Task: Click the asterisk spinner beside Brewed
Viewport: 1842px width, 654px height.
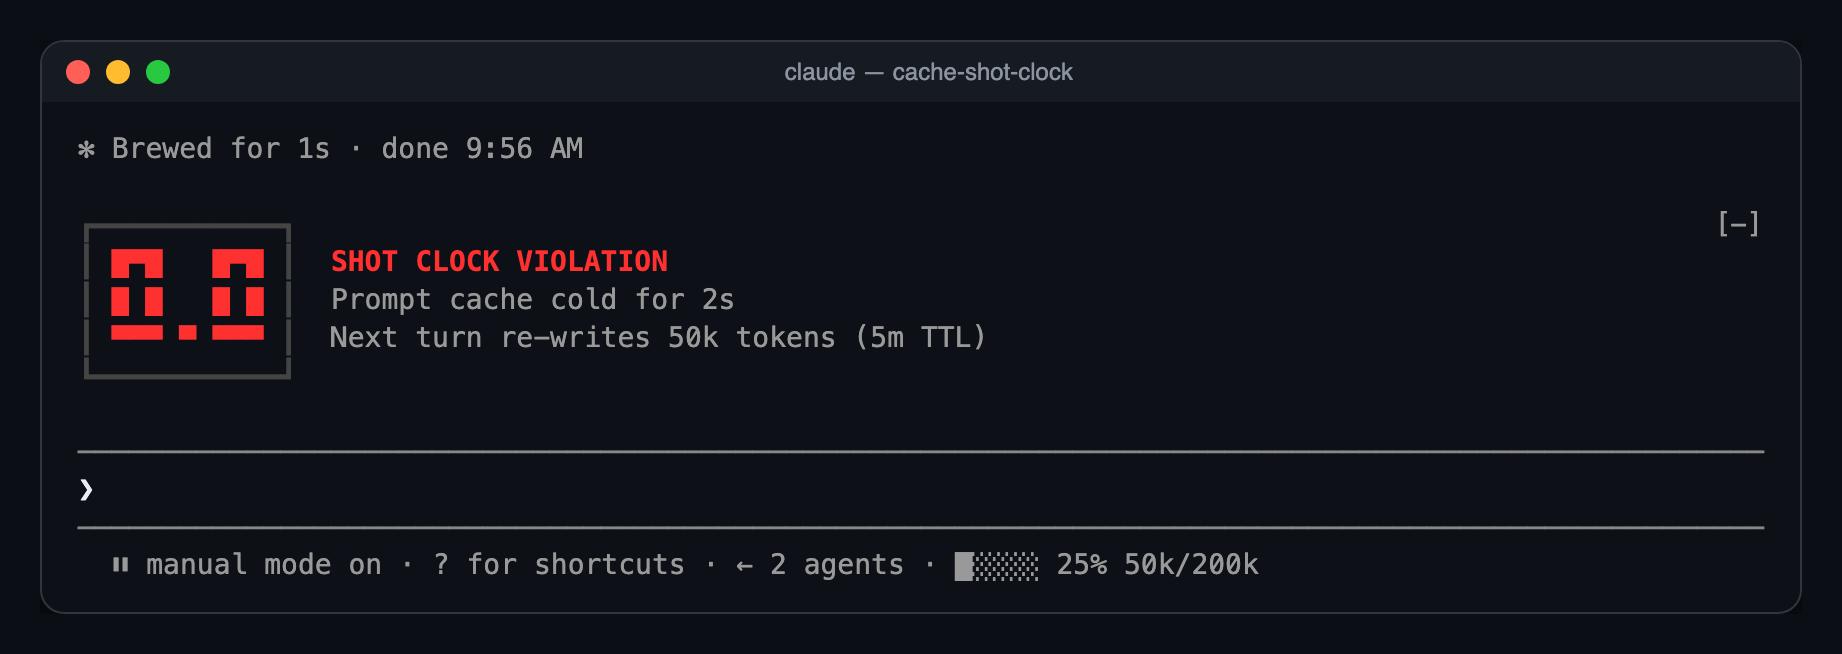Action: (x=87, y=149)
